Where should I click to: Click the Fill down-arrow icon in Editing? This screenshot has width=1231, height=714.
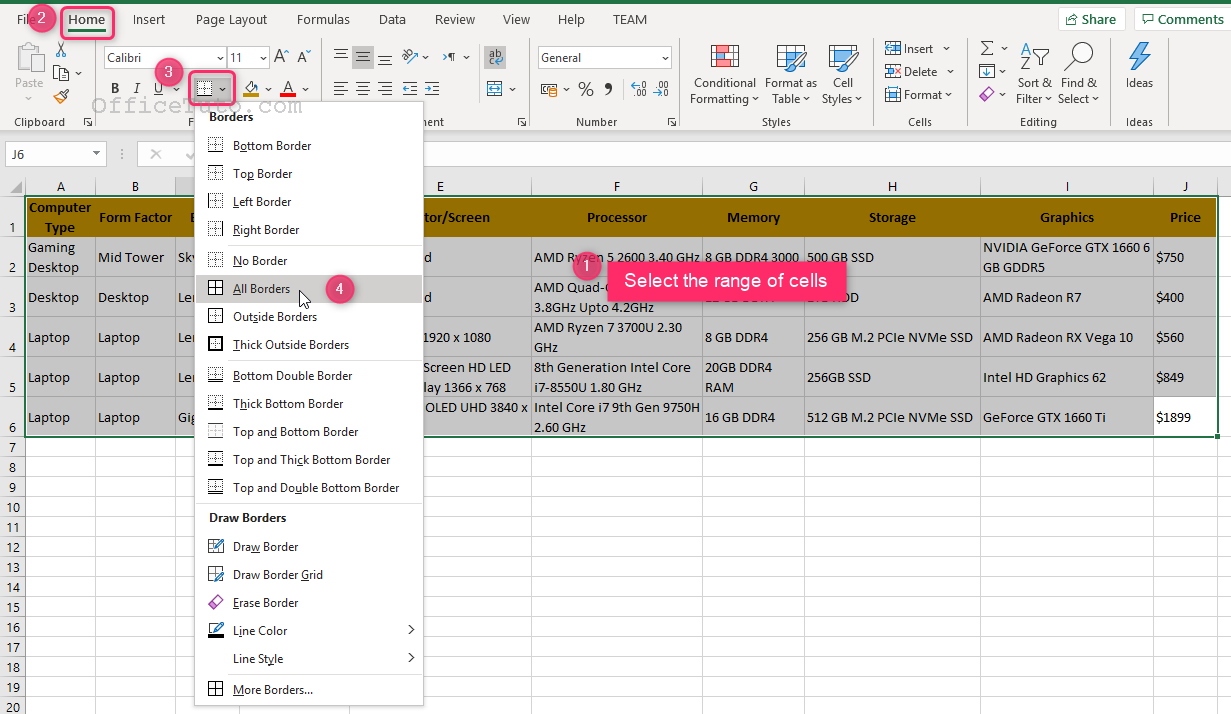coord(987,71)
